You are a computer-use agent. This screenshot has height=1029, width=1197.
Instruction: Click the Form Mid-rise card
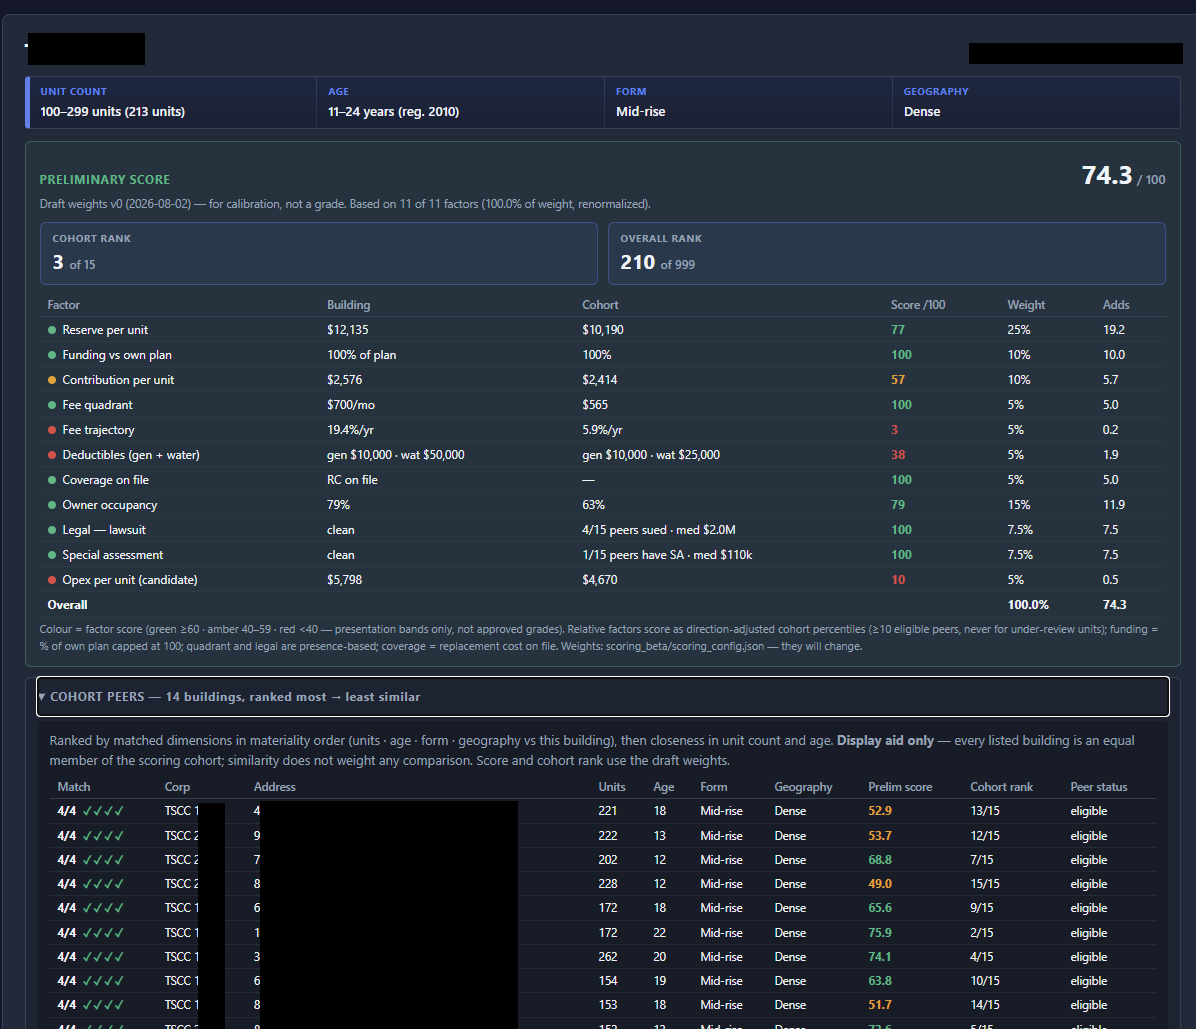coord(748,102)
